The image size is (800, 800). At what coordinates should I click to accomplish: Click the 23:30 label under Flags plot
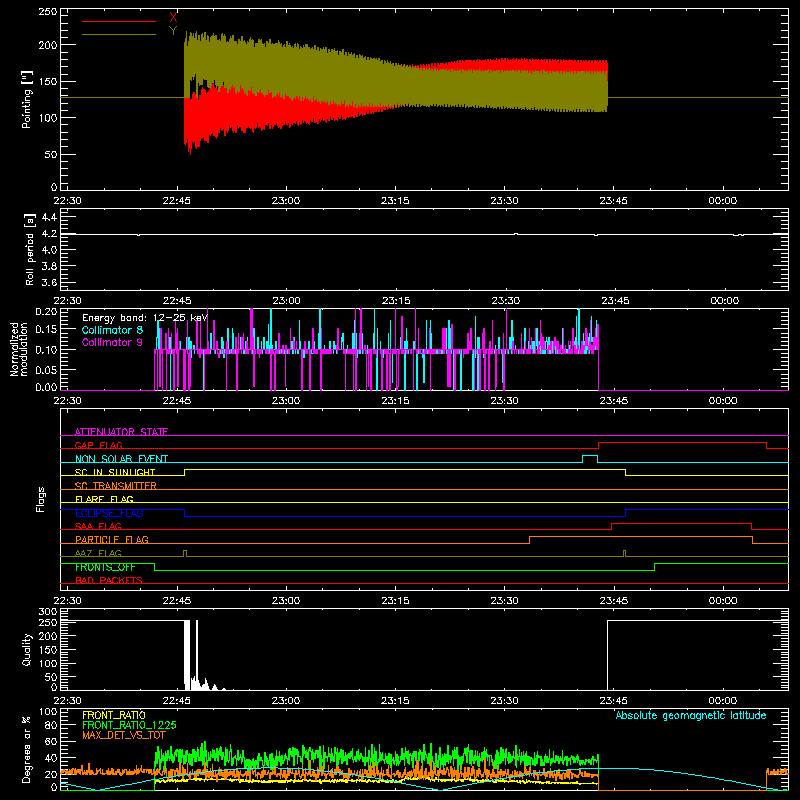point(504,601)
